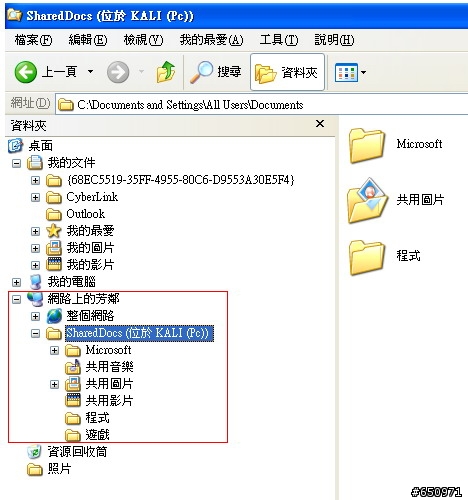
Task: Select 整個網路 globe icon in tree
Action: coord(54,316)
